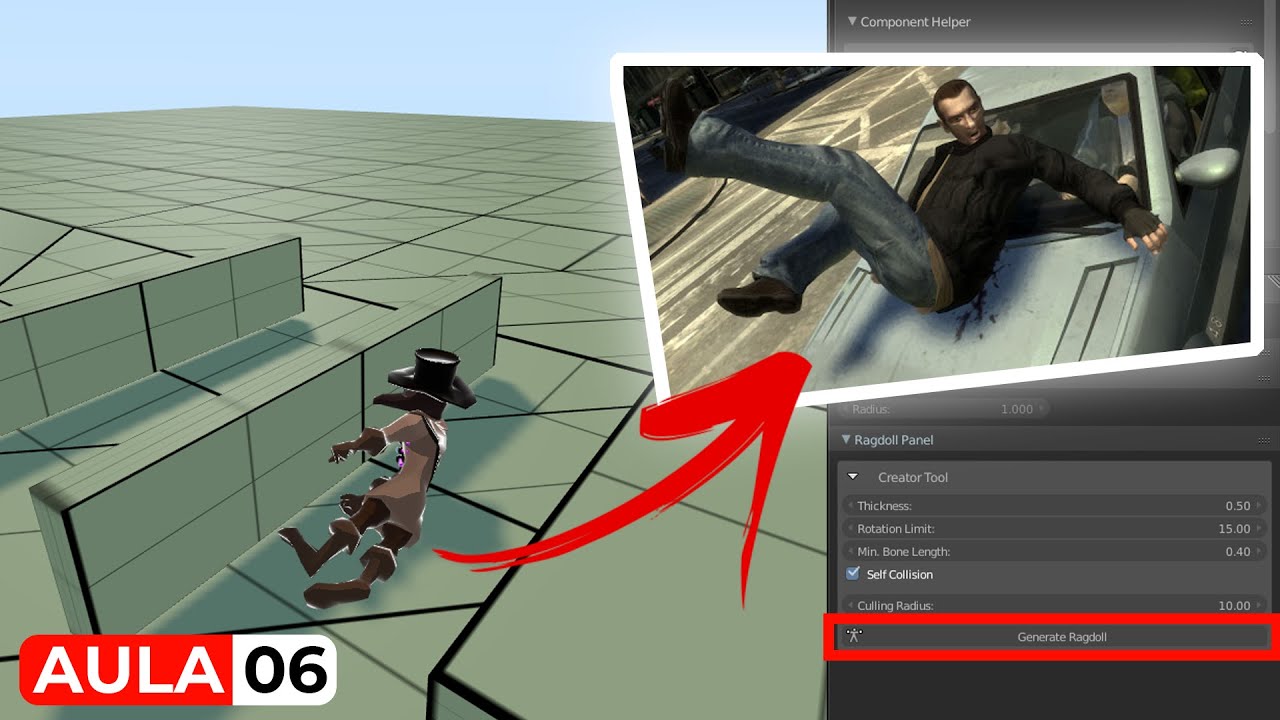Decrease Culling Radius with left arrow
The width and height of the screenshot is (1280, 720).
(850, 606)
